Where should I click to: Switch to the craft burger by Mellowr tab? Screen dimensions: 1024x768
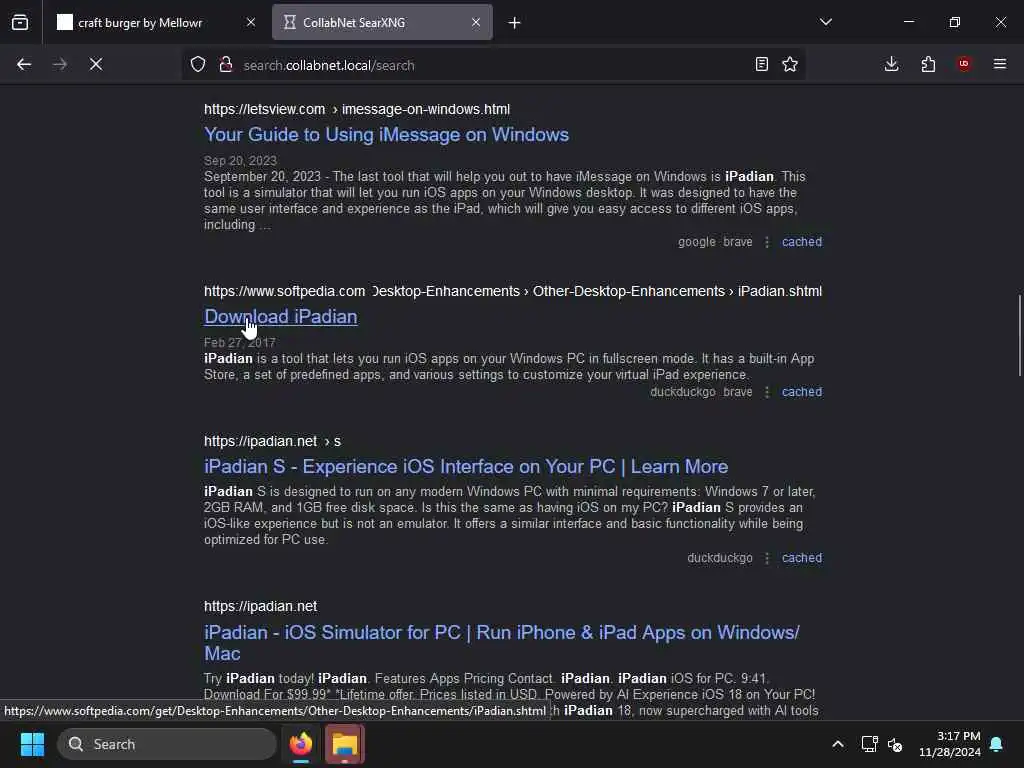point(156,22)
